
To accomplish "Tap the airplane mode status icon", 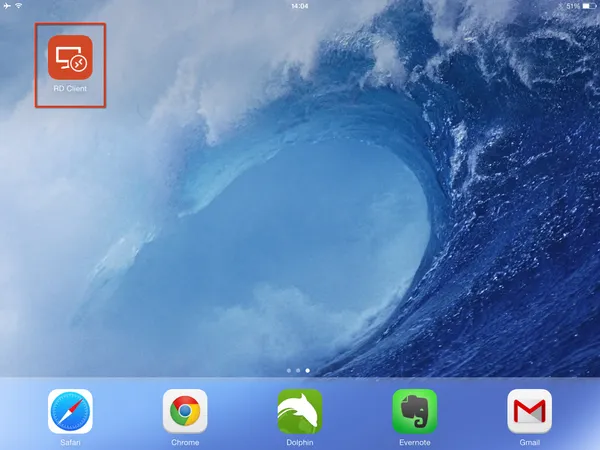I will (x=7, y=6).
